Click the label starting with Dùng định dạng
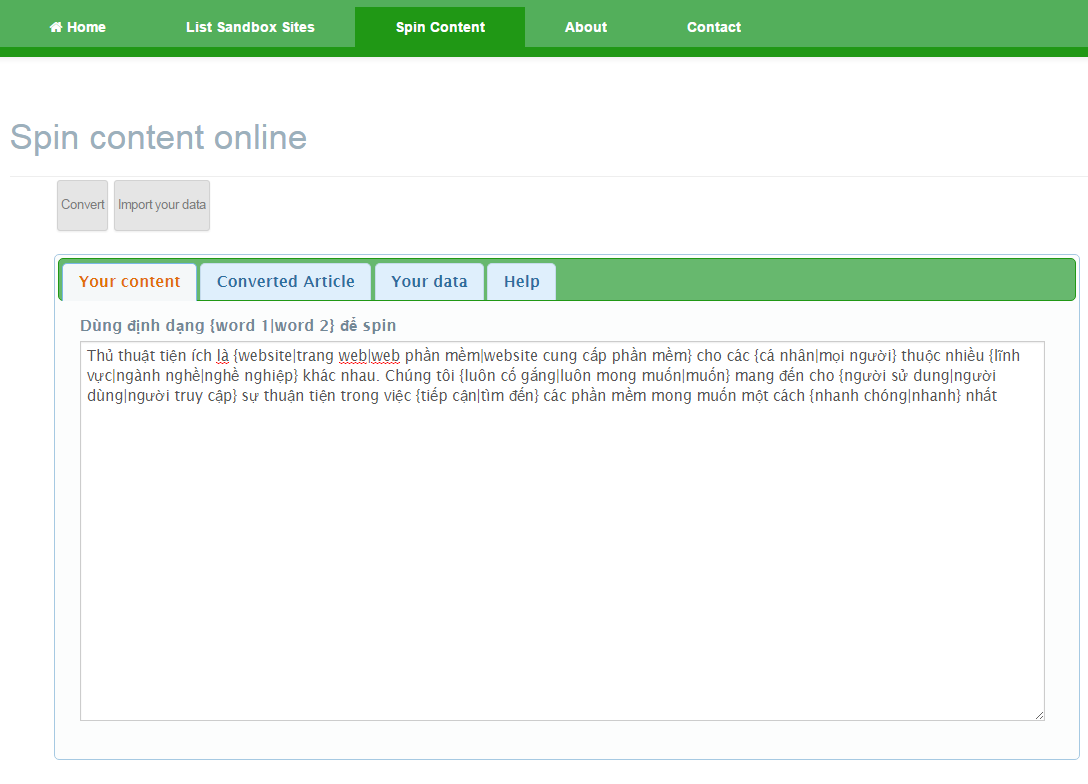The width and height of the screenshot is (1088, 784). [238, 326]
